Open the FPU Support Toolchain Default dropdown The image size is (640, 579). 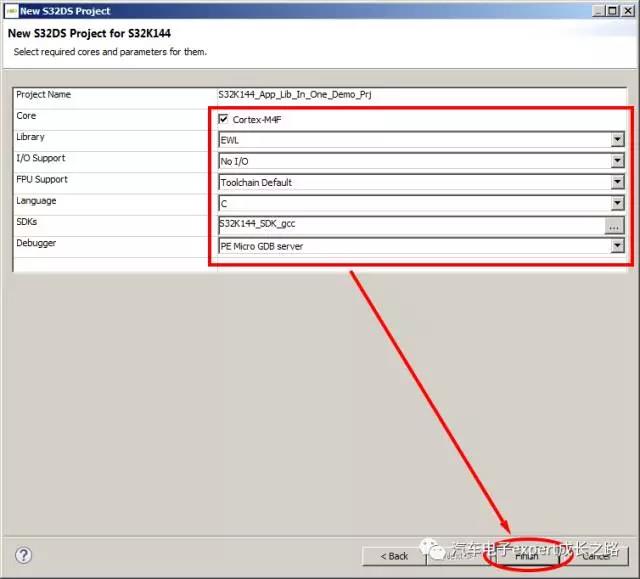617,182
